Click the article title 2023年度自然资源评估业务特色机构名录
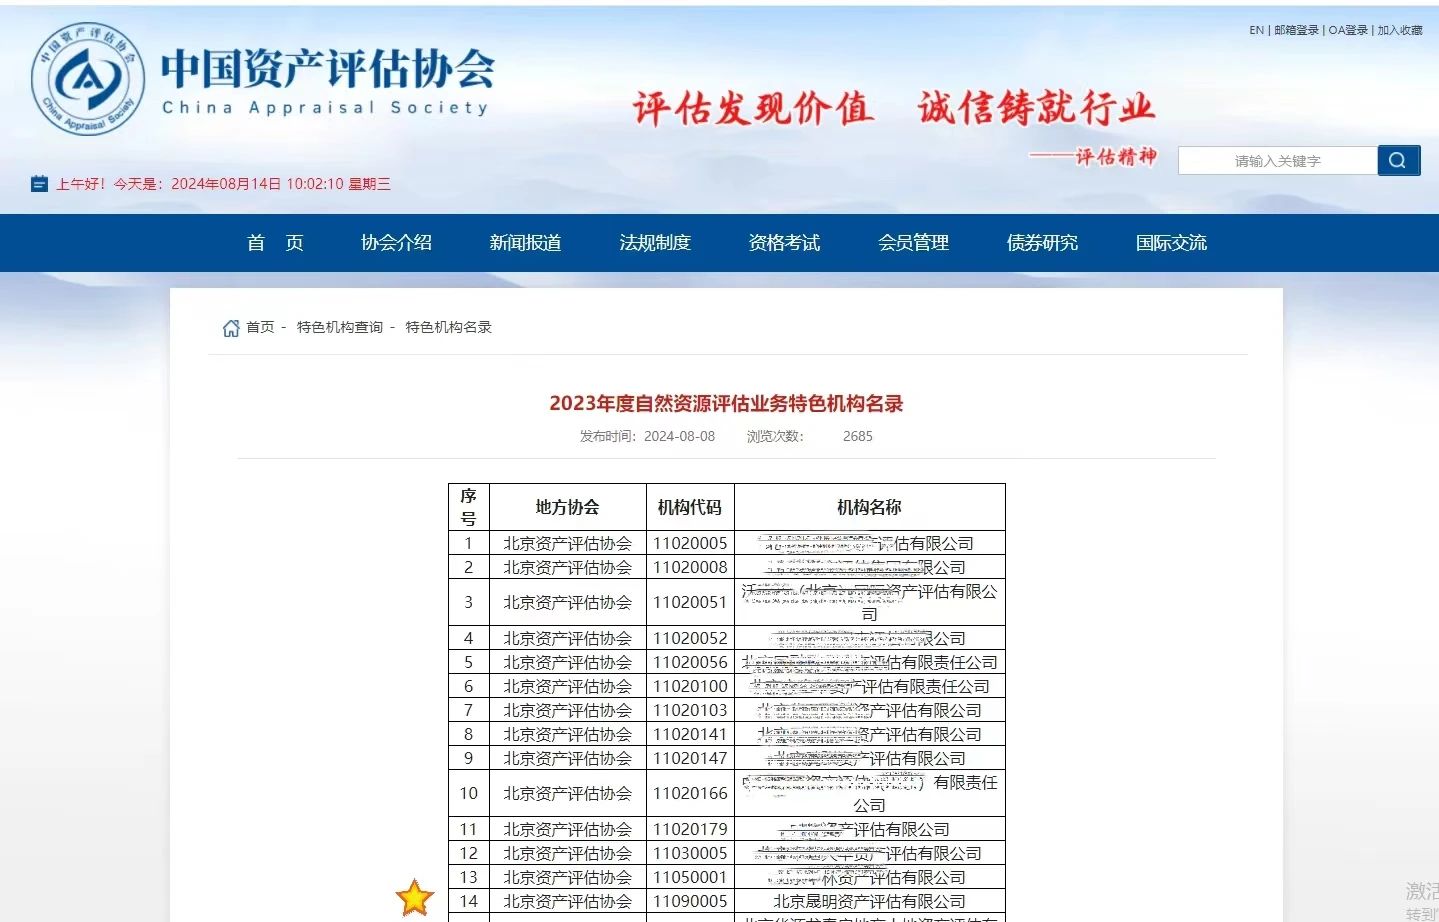 [726, 404]
